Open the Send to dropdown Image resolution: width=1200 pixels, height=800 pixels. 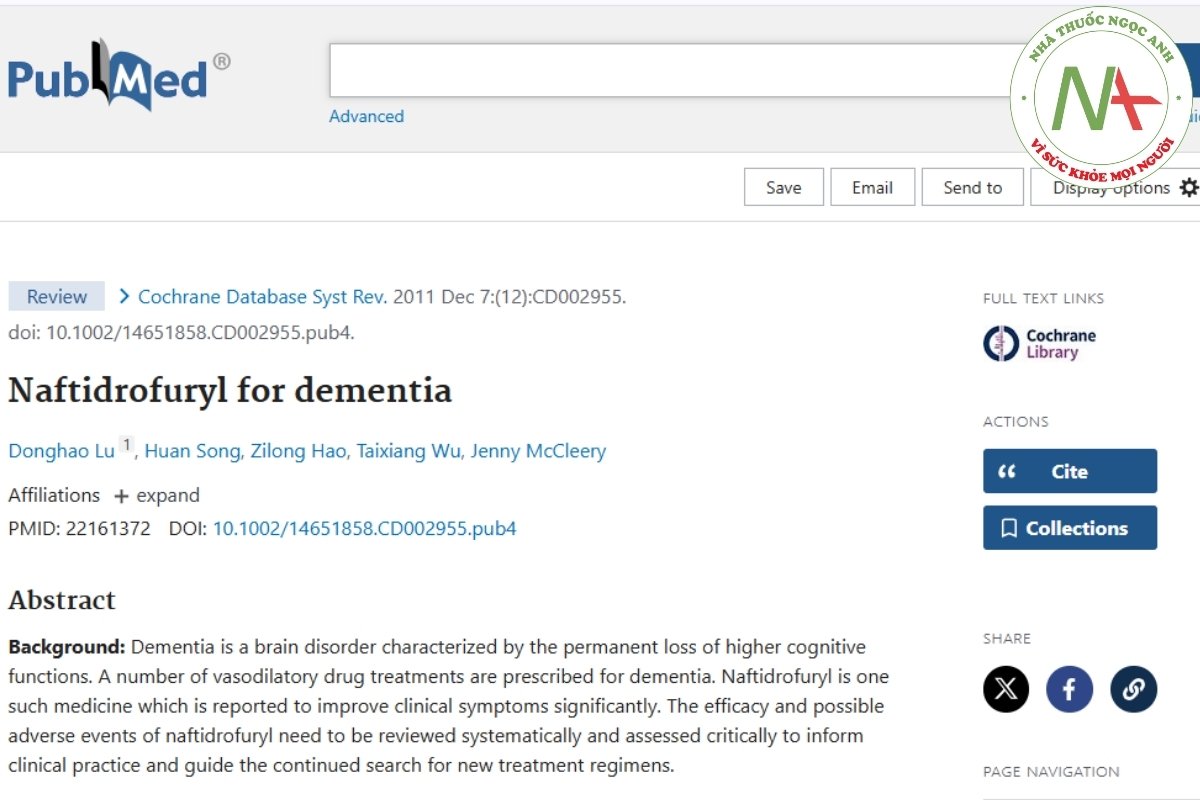click(972, 187)
